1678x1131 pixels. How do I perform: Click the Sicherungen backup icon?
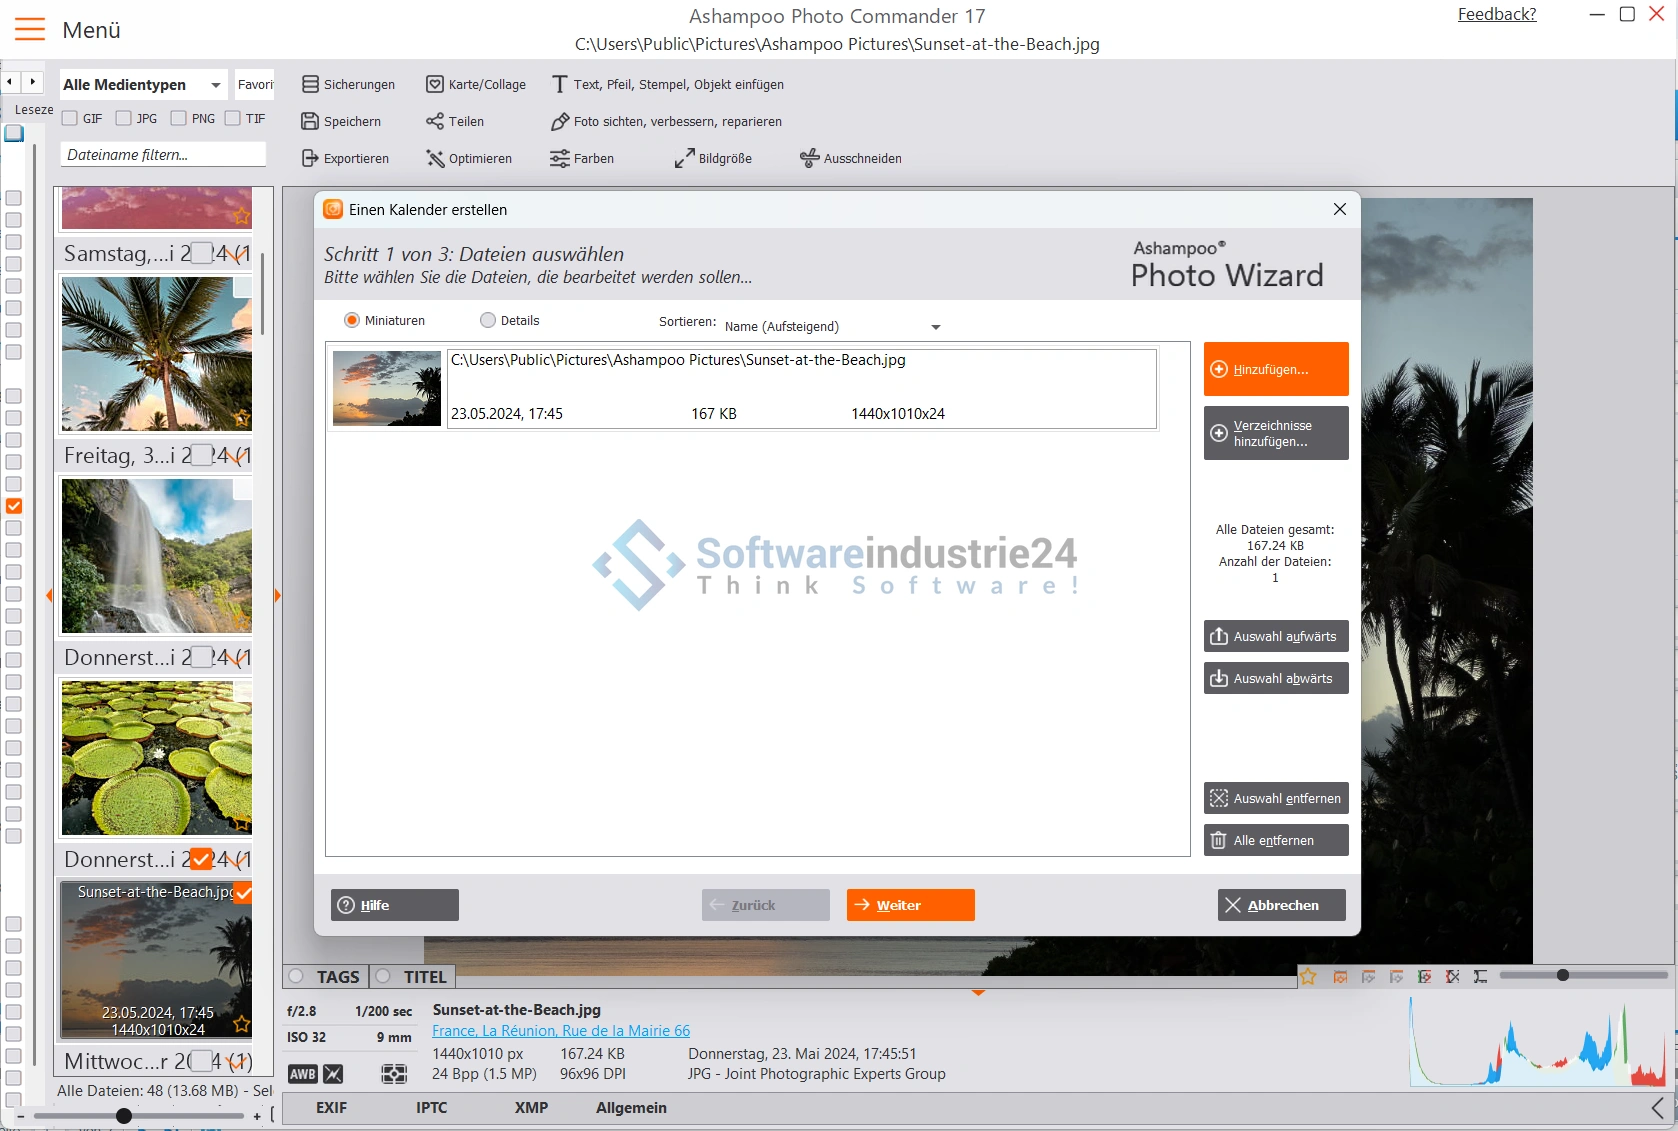coord(310,85)
